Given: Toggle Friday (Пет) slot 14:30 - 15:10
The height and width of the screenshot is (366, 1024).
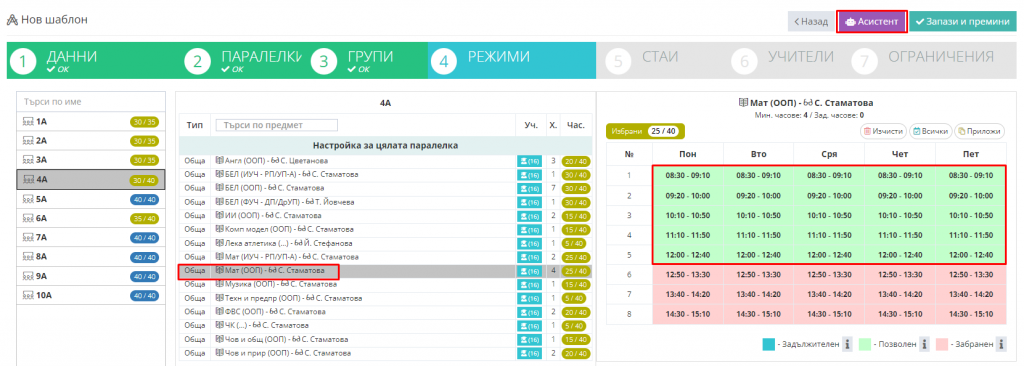Looking at the screenshot, I should [970, 314].
